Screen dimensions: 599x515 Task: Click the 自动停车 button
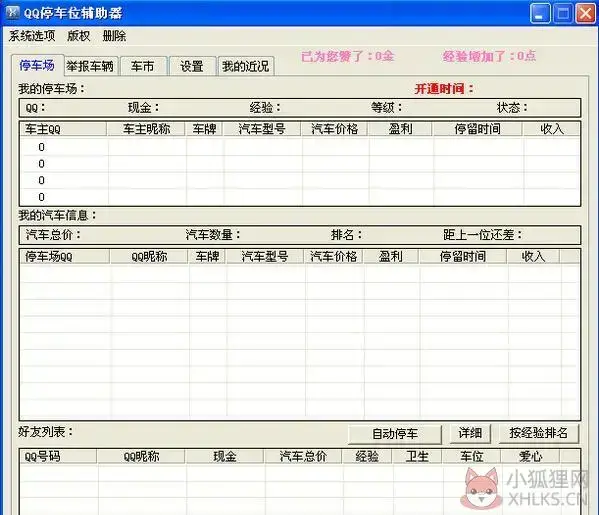(395, 434)
